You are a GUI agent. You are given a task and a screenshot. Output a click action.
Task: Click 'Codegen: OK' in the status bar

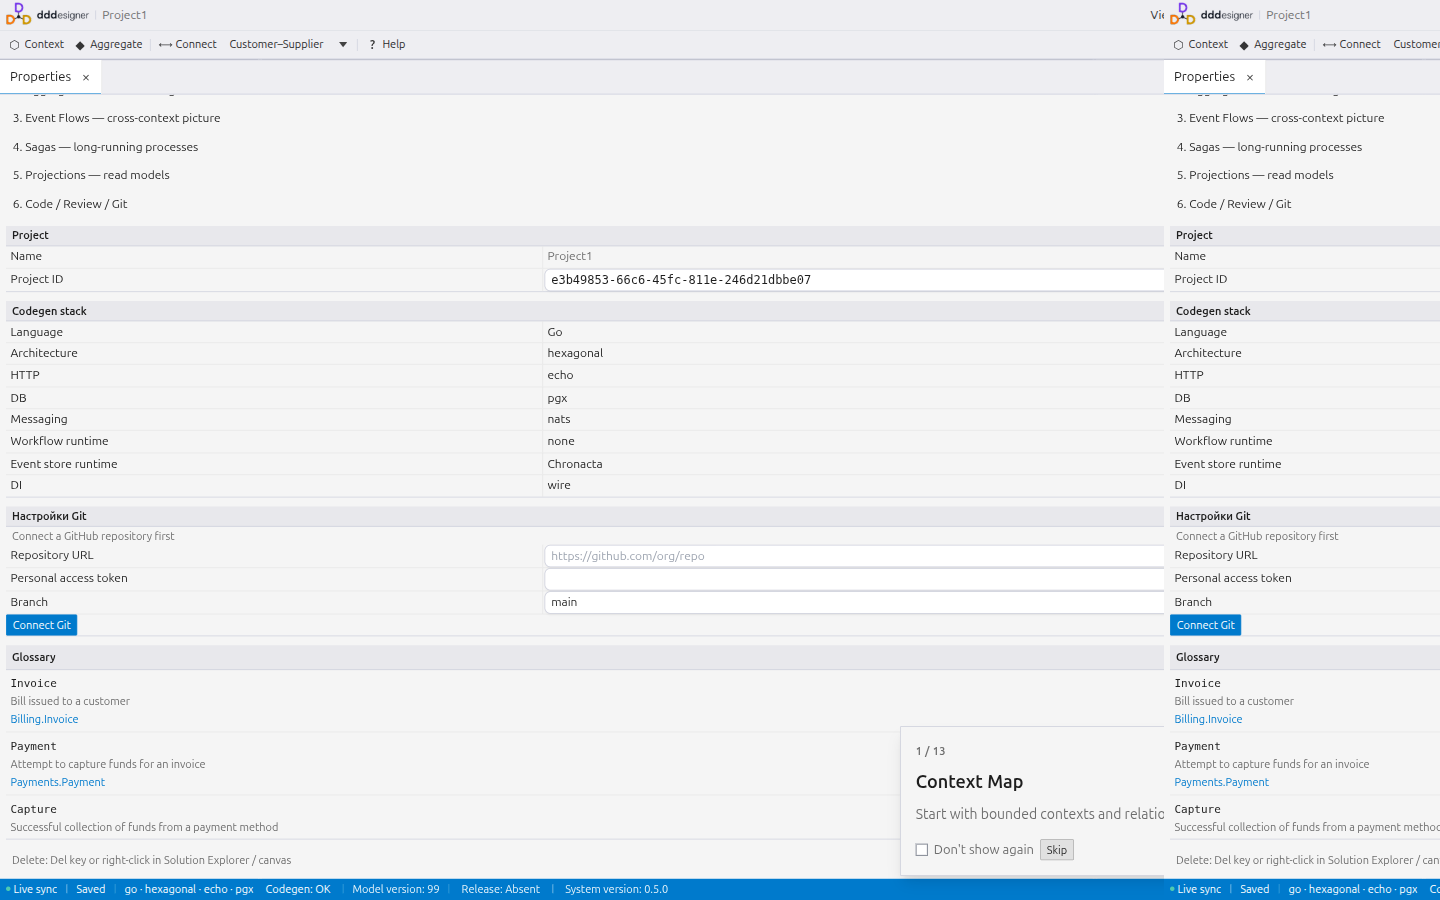tap(298, 889)
